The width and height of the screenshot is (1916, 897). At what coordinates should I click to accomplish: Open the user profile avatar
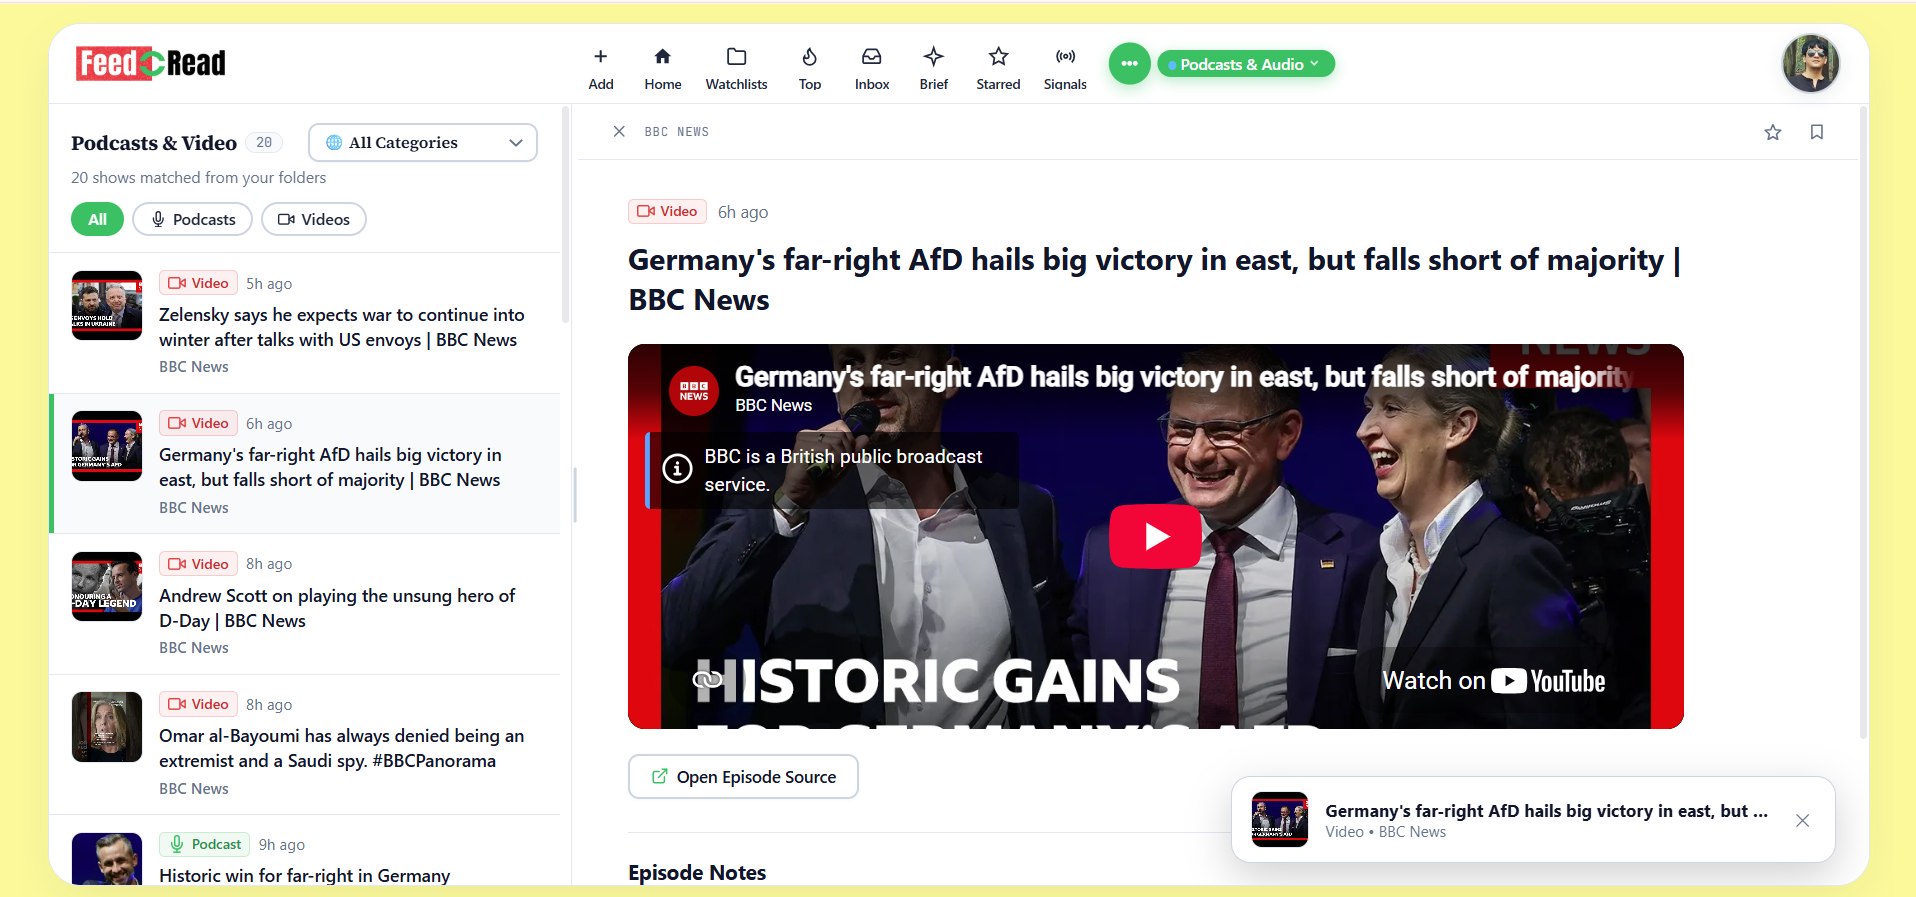click(x=1811, y=63)
